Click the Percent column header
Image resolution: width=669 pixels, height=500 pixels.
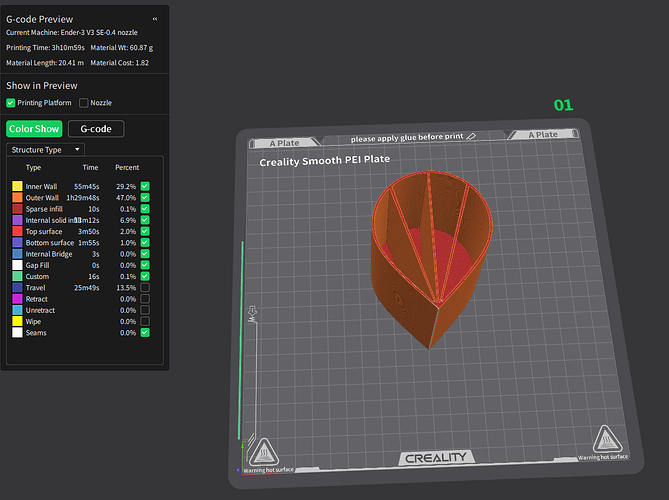point(127,167)
